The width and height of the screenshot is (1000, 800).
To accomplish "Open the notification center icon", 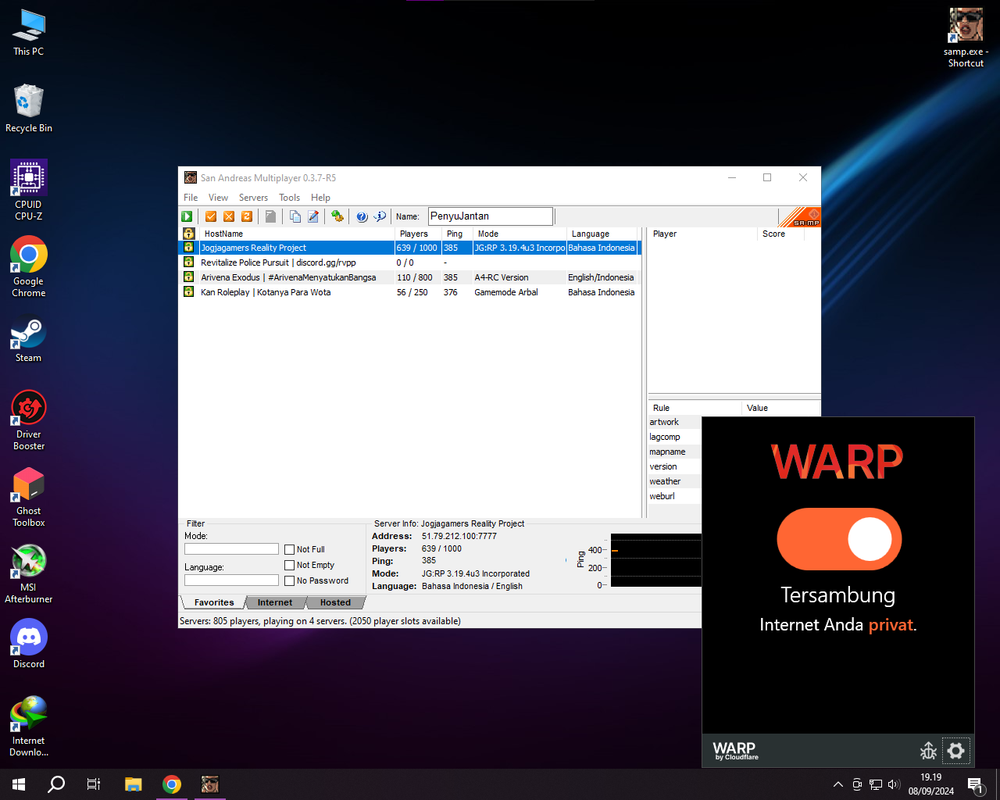I will [975, 785].
